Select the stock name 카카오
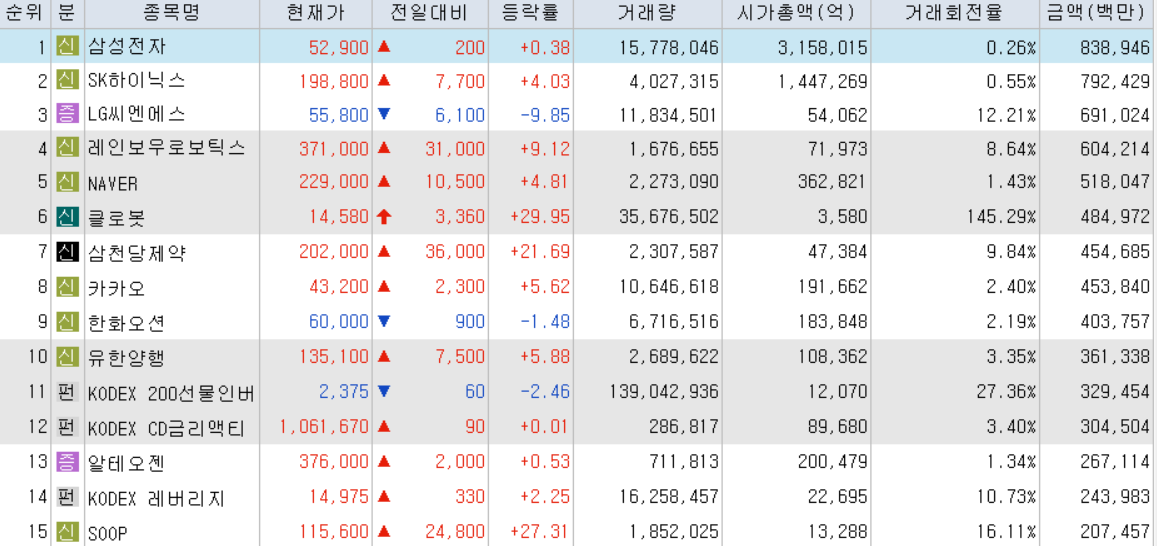The height and width of the screenshot is (546, 1157). tap(117, 287)
